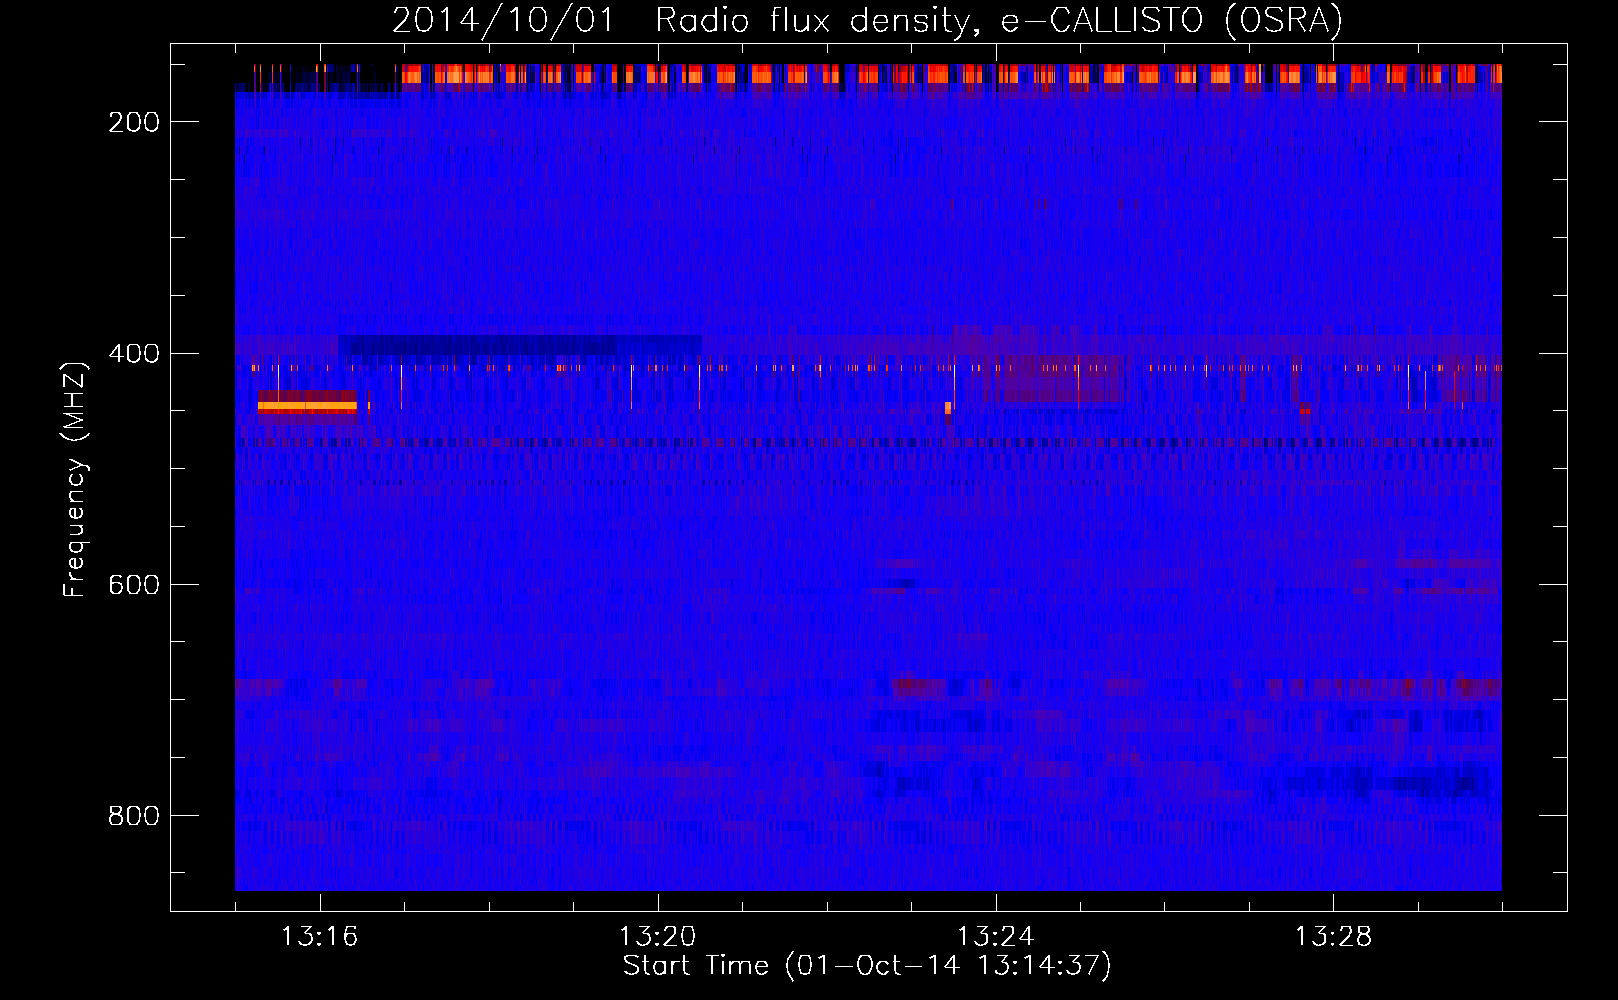Click the 600 frequency tick label

[134, 585]
